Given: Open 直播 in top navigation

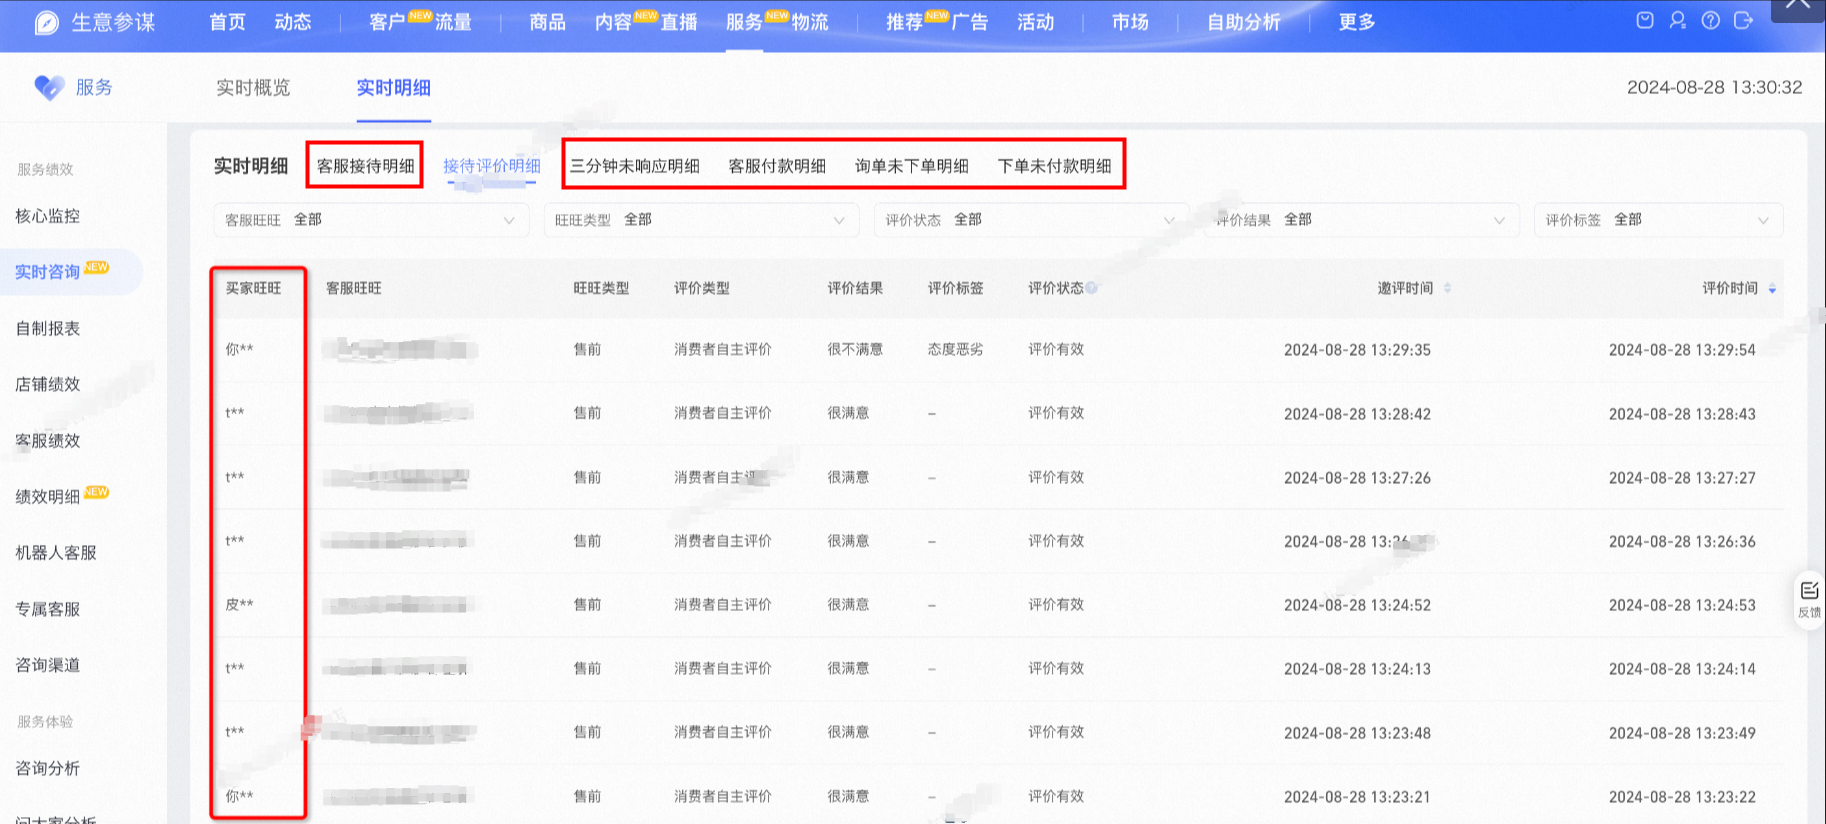Looking at the screenshot, I should [679, 22].
